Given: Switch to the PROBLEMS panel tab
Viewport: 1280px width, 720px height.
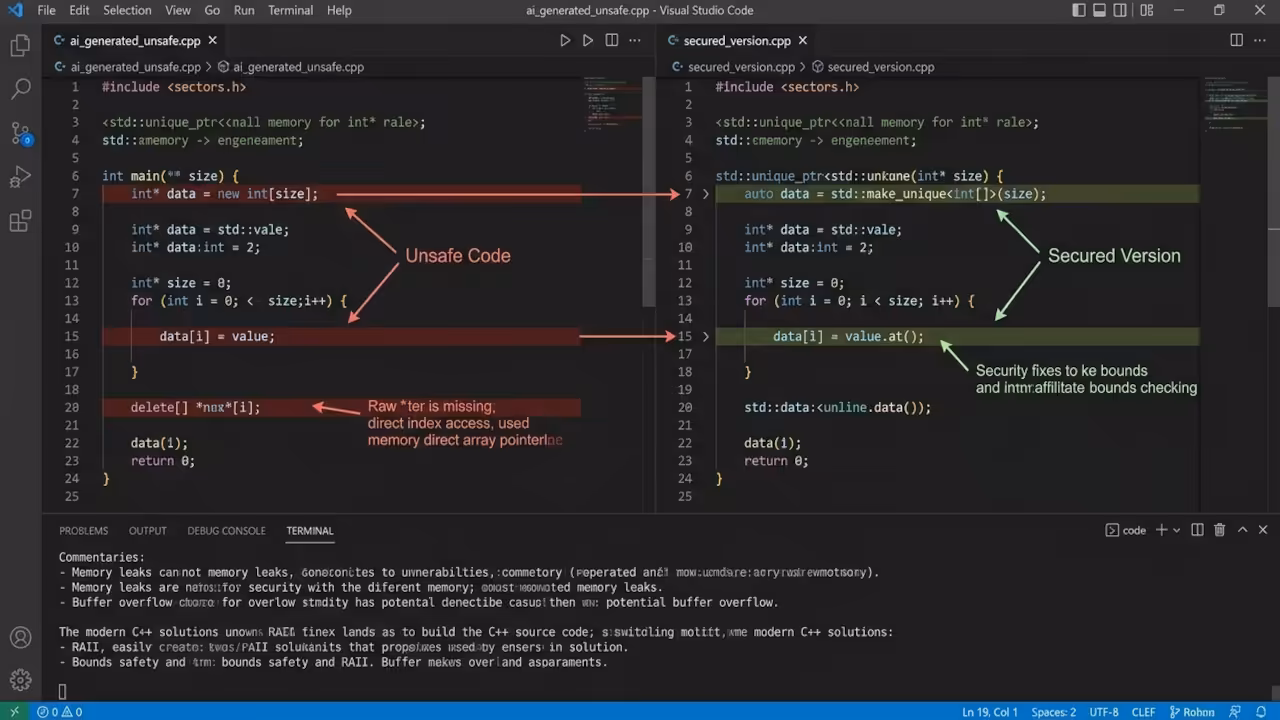Looking at the screenshot, I should 83,531.
